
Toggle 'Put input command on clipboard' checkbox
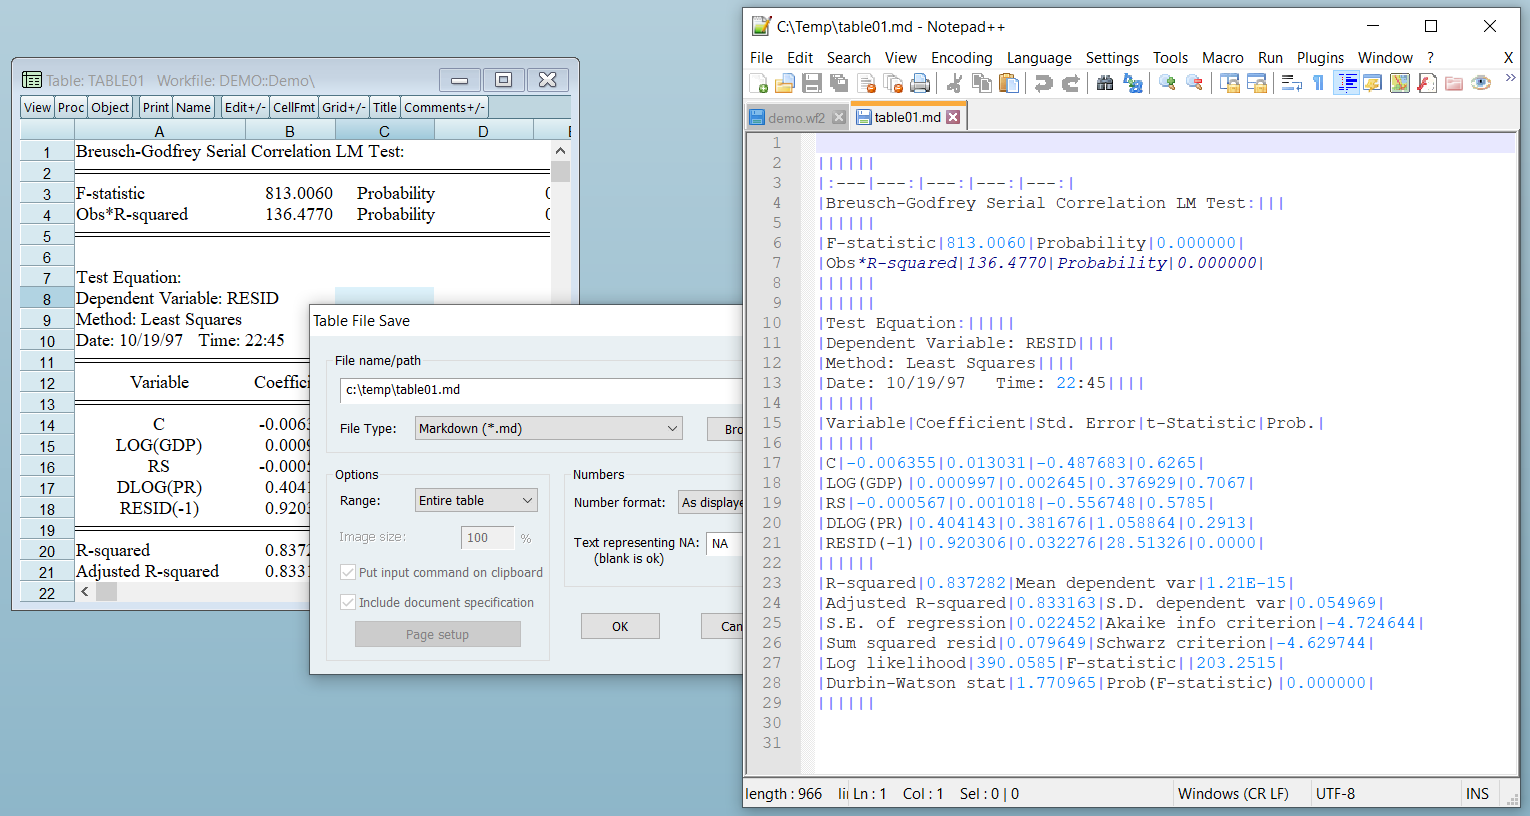348,573
